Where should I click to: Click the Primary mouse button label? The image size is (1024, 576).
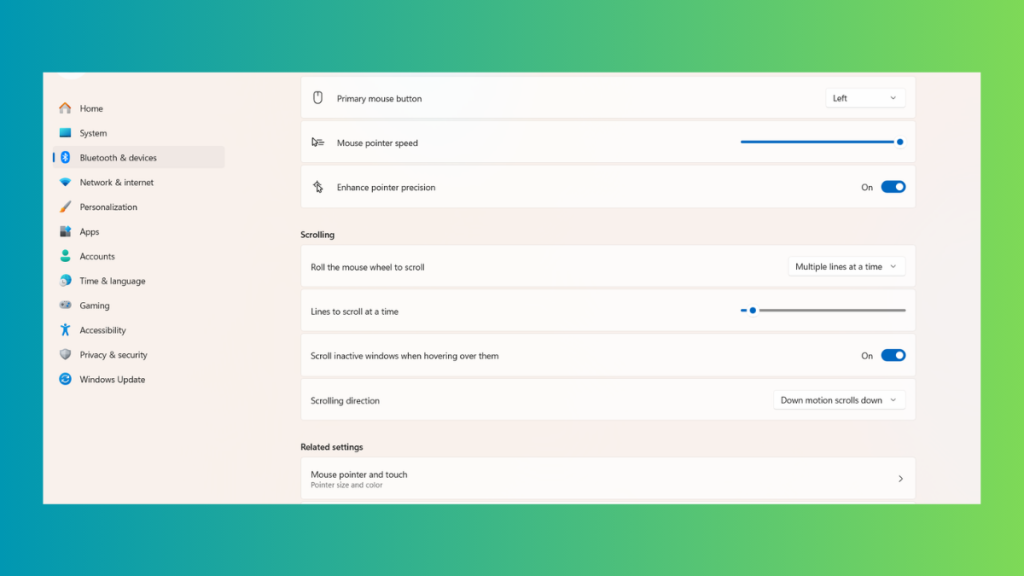379,99
